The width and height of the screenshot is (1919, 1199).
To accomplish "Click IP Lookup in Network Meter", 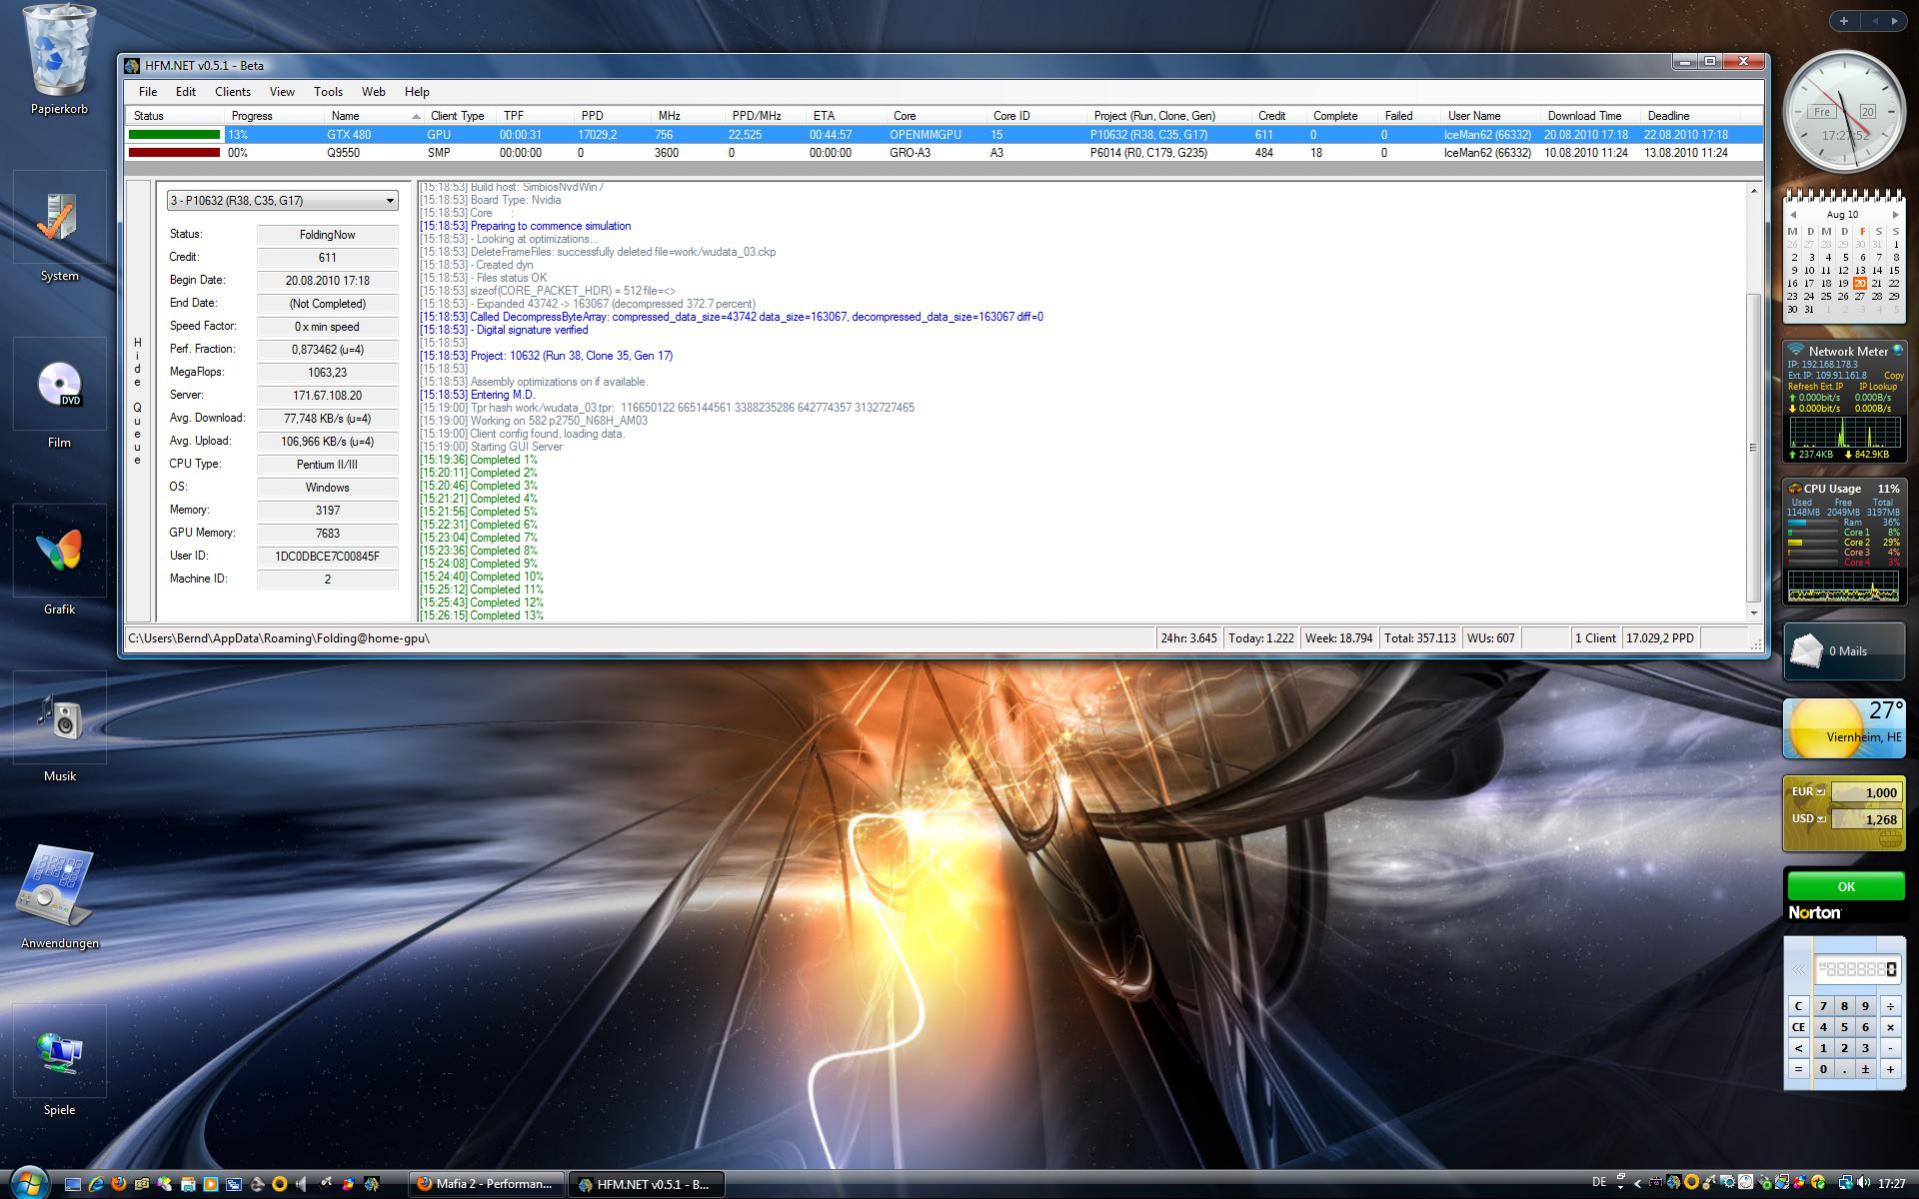I will coord(1878,387).
